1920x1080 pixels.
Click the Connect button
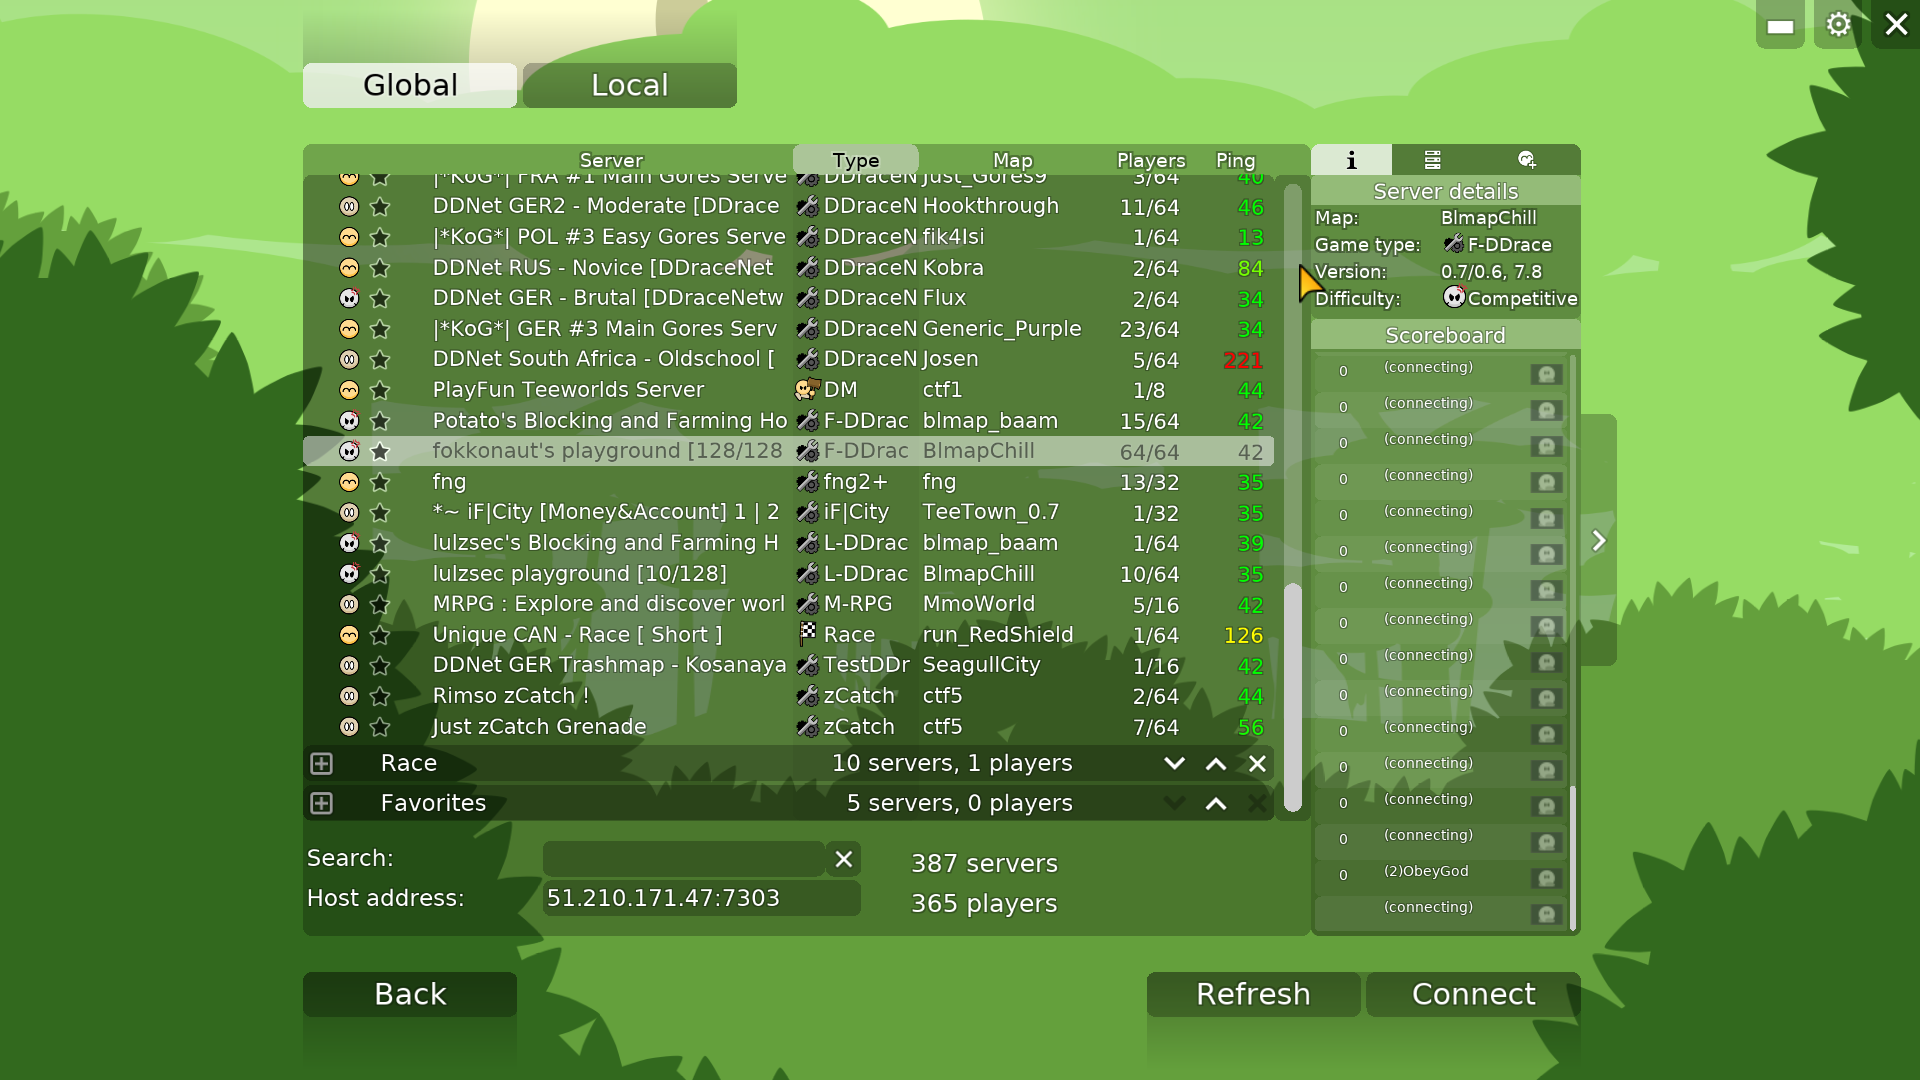pyautogui.click(x=1473, y=994)
